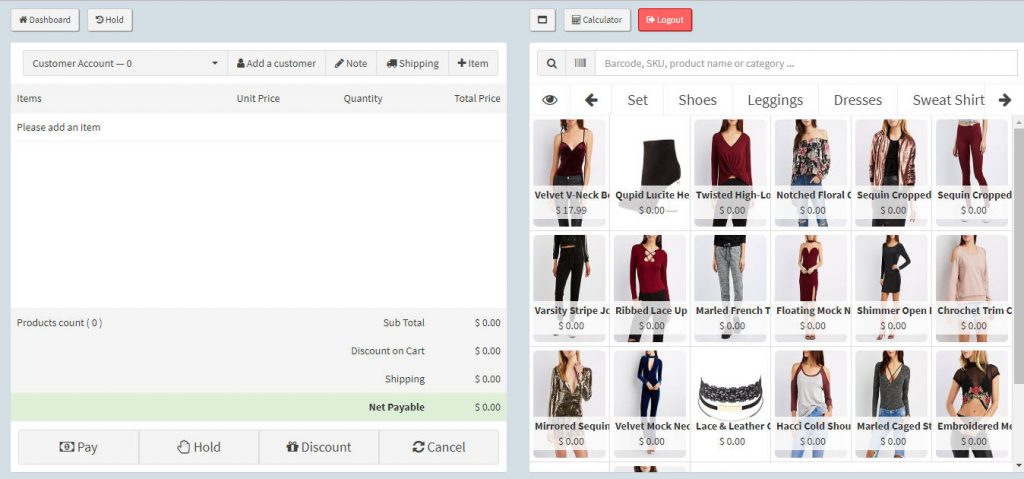Screen dimensions: 1024x479
Task: Select the Dresses category tab
Action: tap(857, 100)
